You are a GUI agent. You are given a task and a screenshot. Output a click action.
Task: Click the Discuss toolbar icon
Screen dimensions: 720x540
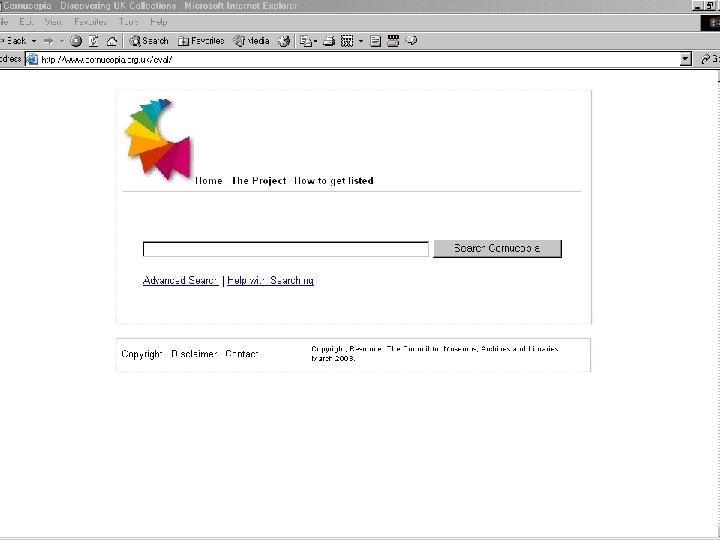coord(375,41)
